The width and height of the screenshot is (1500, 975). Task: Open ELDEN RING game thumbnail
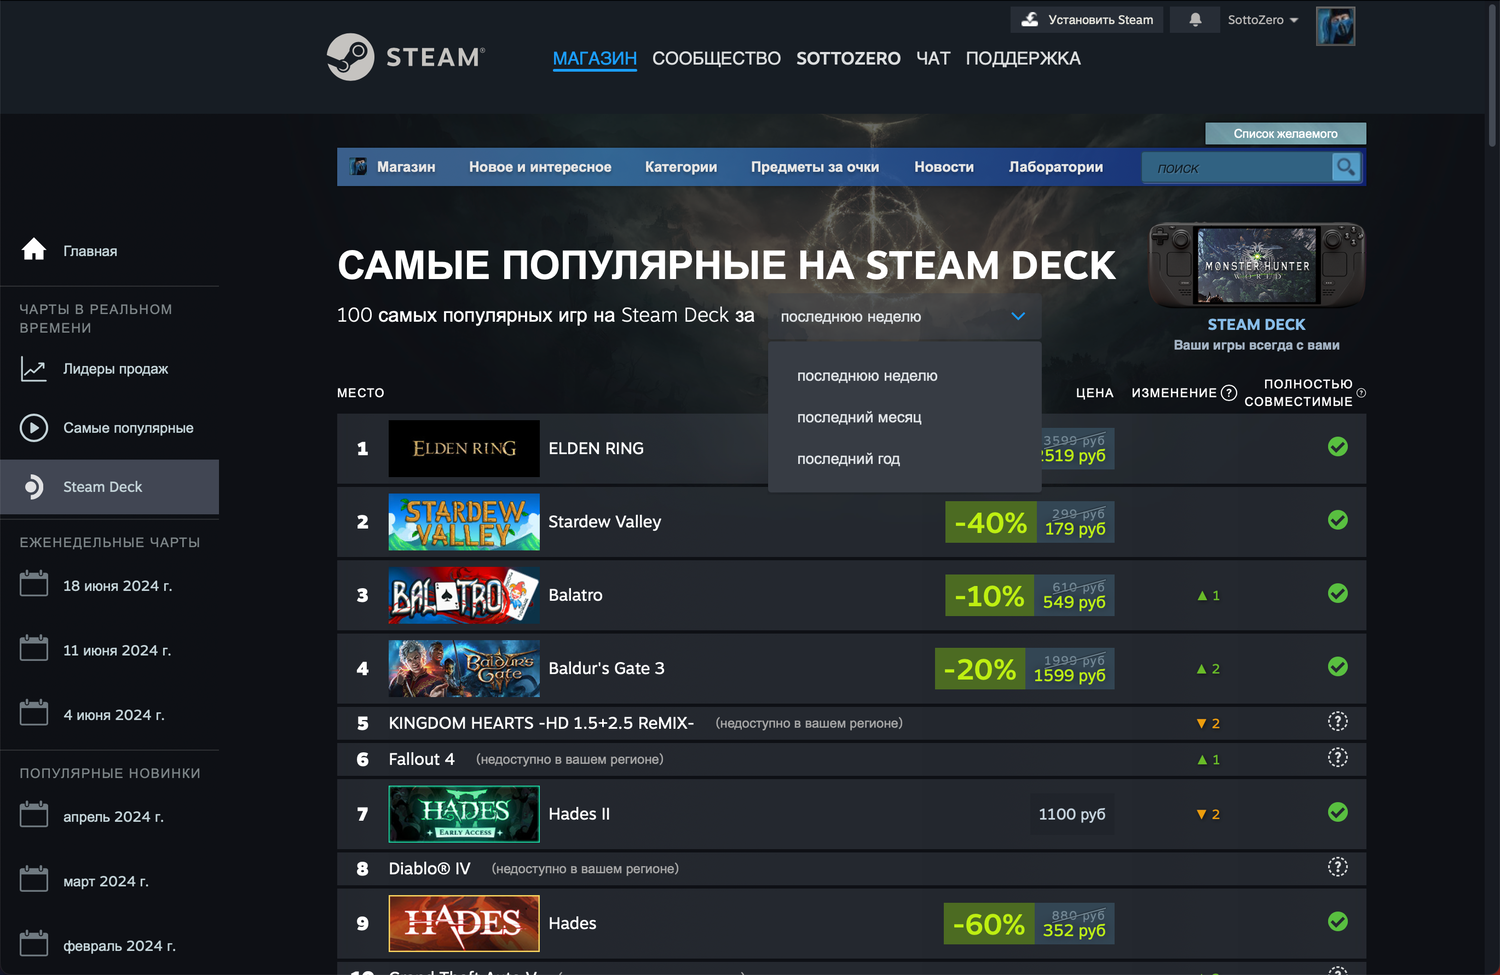(x=464, y=448)
